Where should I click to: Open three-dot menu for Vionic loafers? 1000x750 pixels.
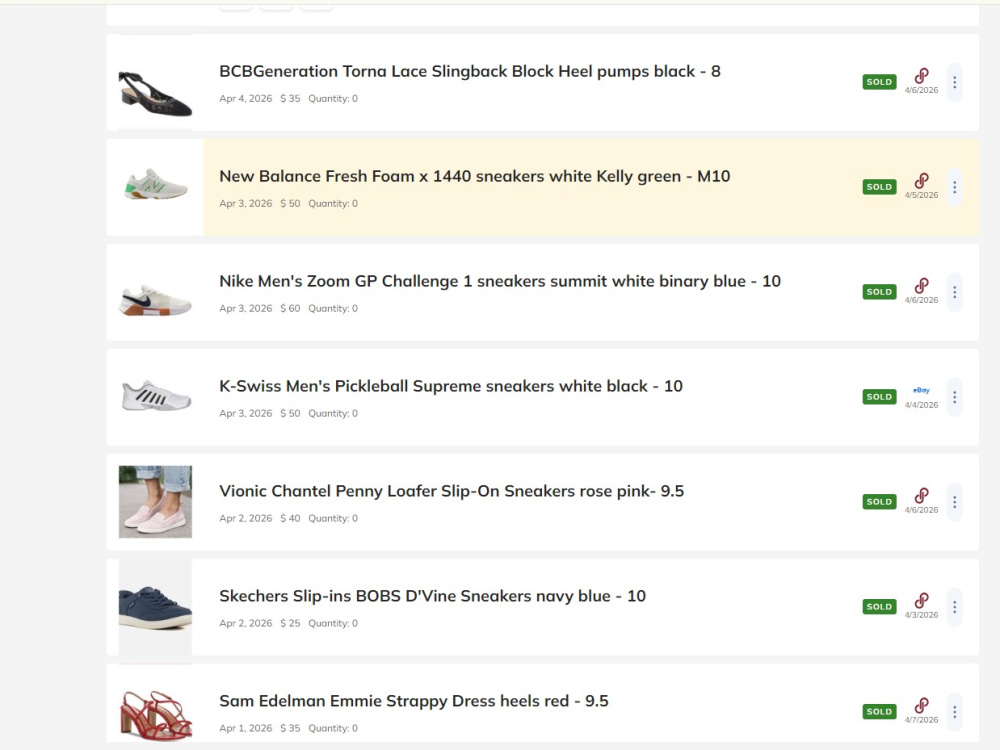954,502
